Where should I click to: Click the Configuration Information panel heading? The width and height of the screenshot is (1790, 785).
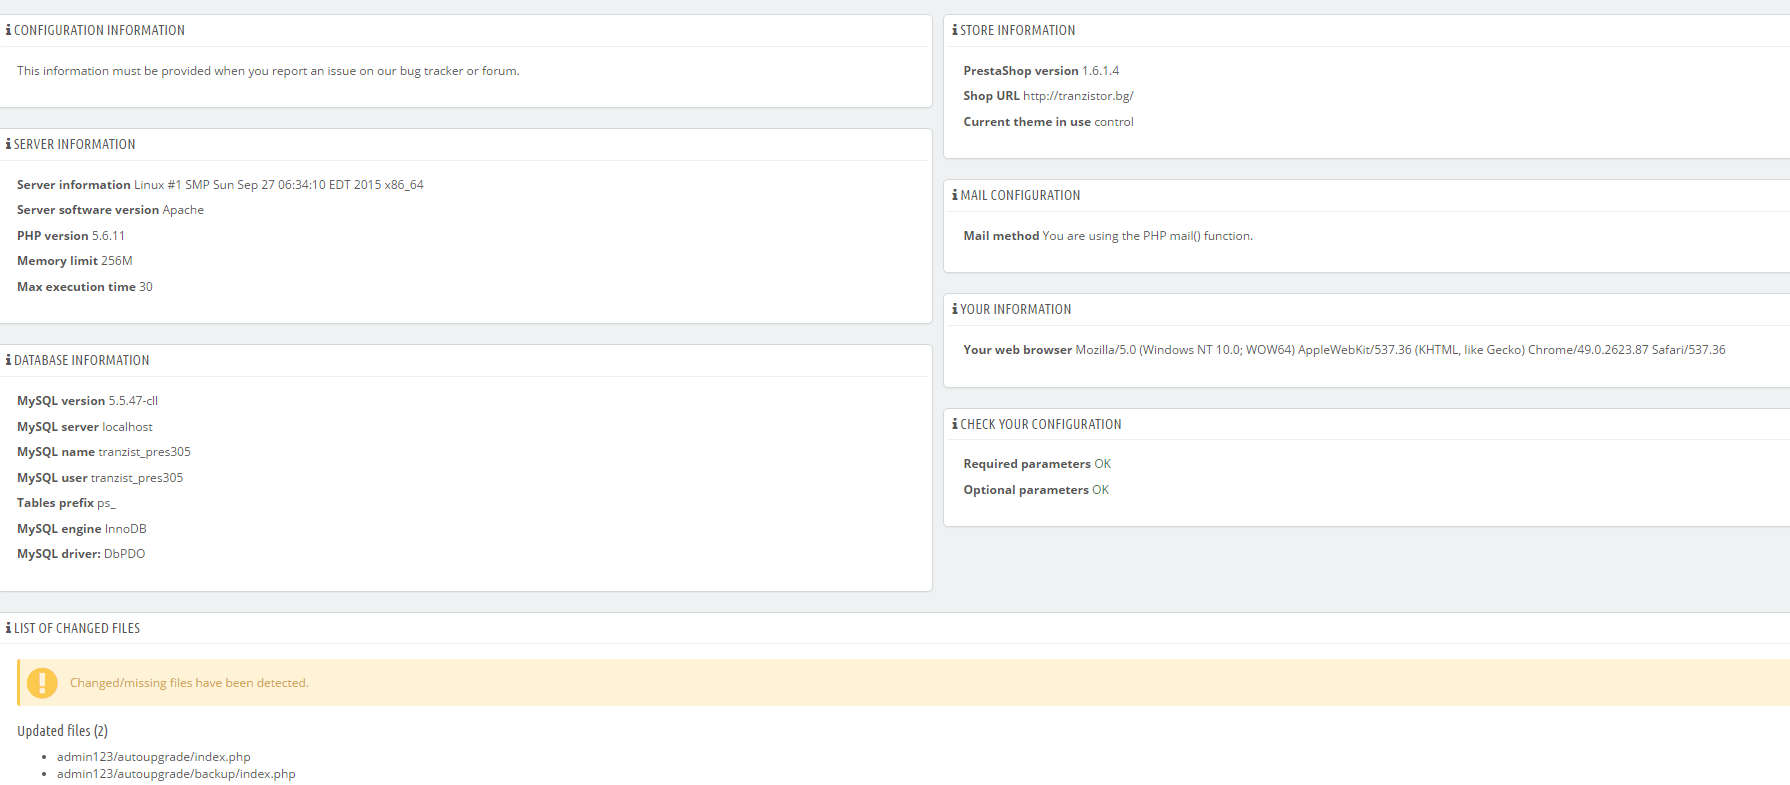99,30
